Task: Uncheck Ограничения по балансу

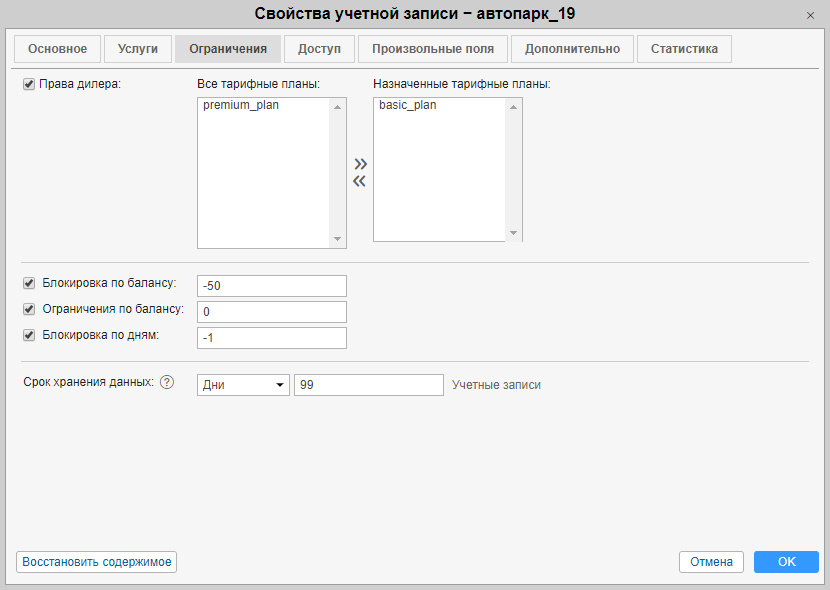Action: pyautogui.click(x=29, y=309)
